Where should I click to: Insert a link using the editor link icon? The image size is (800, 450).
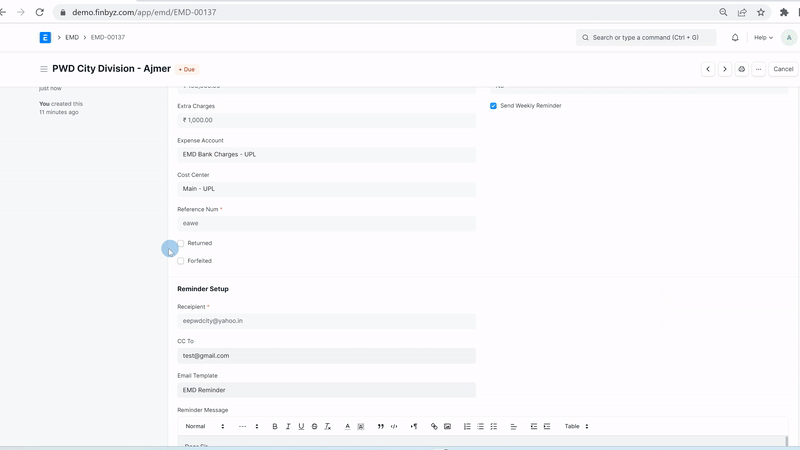pos(434,426)
